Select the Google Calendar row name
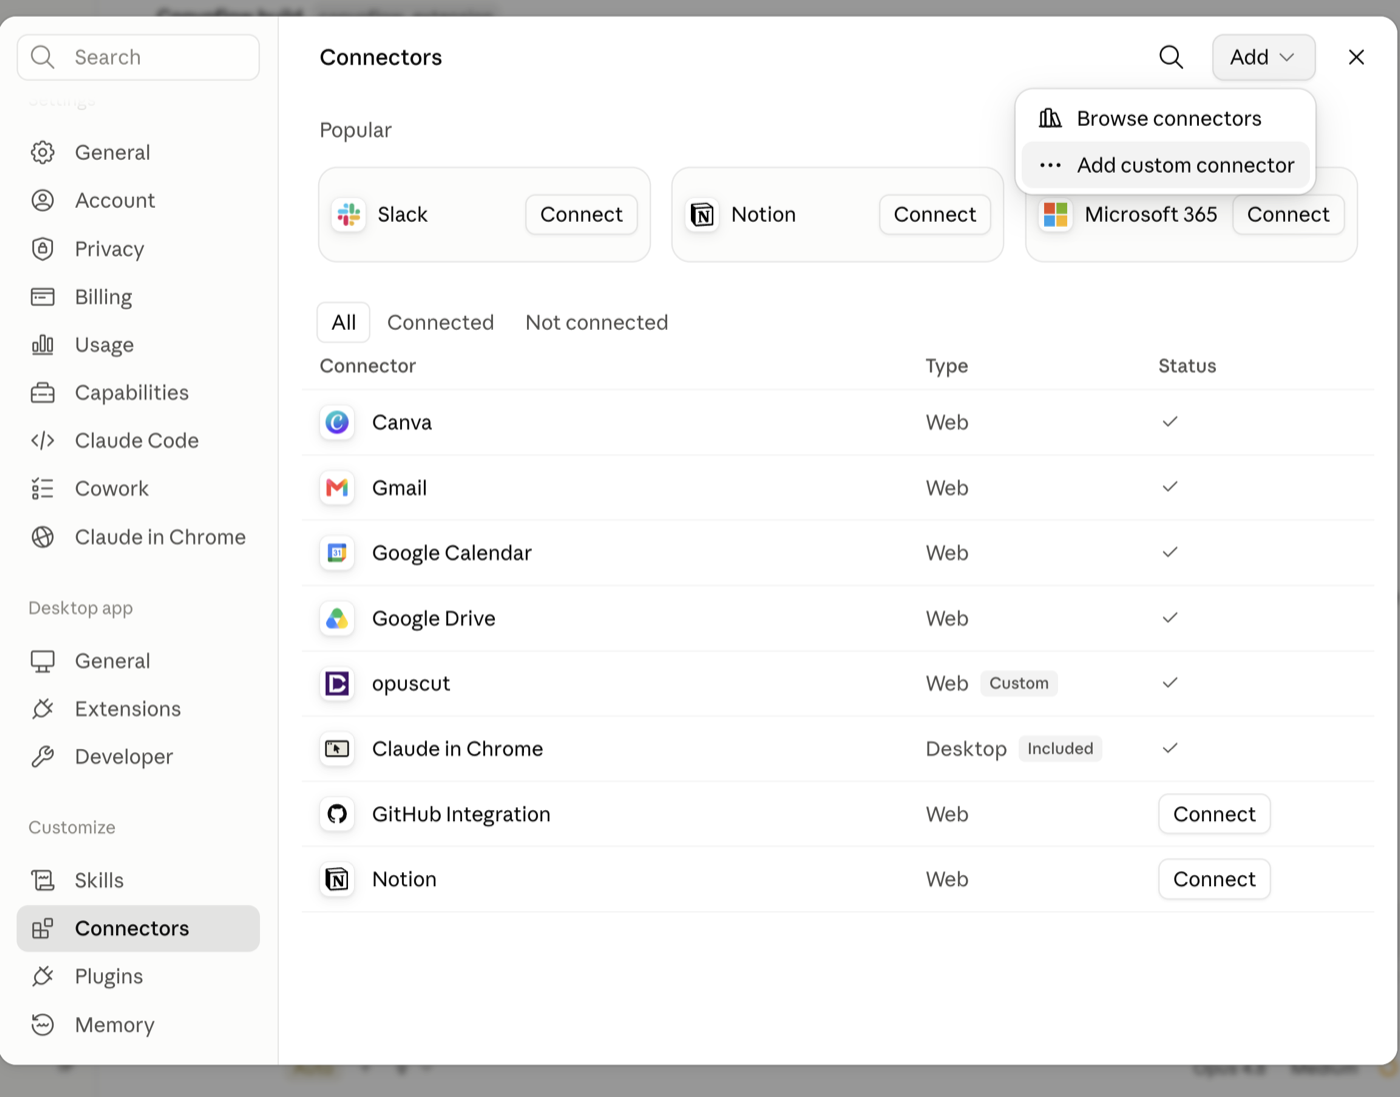The width and height of the screenshot is (1400, 1097). (x=452, y=553)
